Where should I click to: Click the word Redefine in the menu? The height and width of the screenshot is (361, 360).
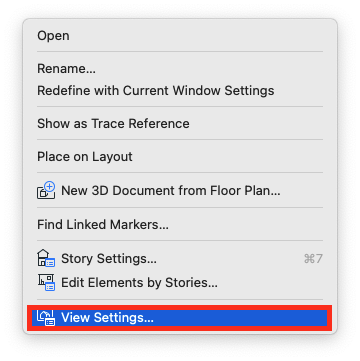[x=61, y=91]
